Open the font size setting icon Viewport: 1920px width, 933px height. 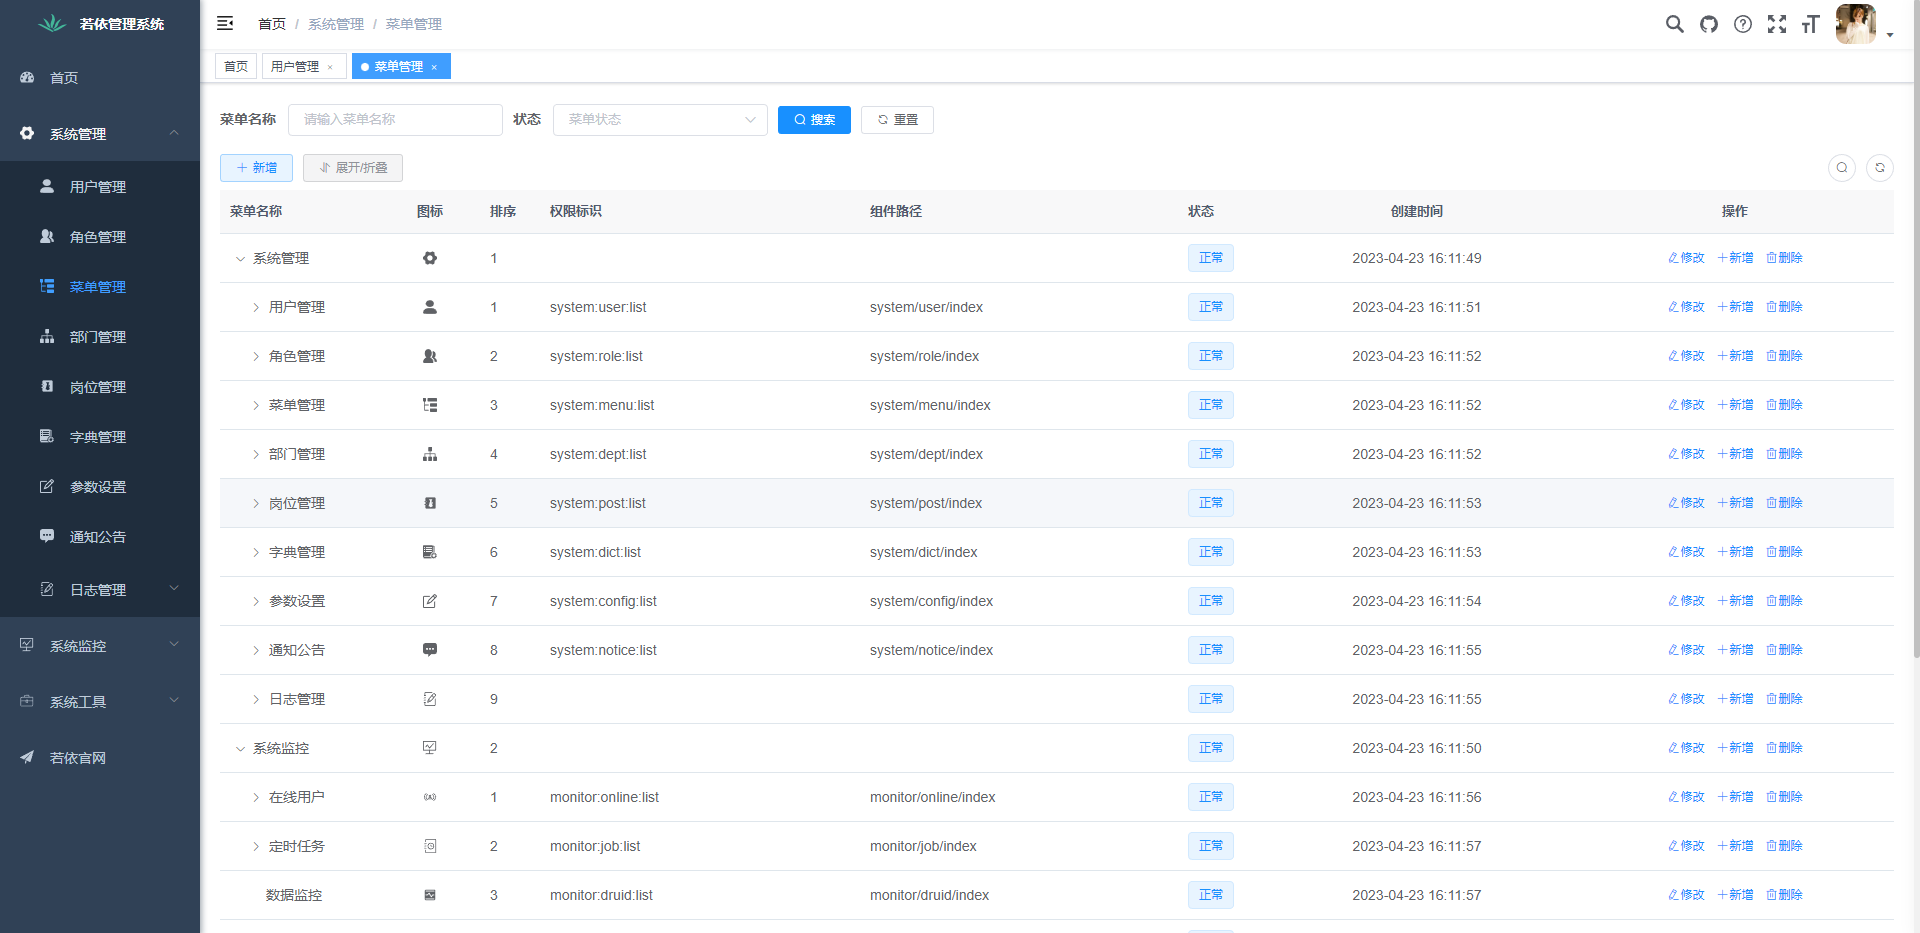1810,24
